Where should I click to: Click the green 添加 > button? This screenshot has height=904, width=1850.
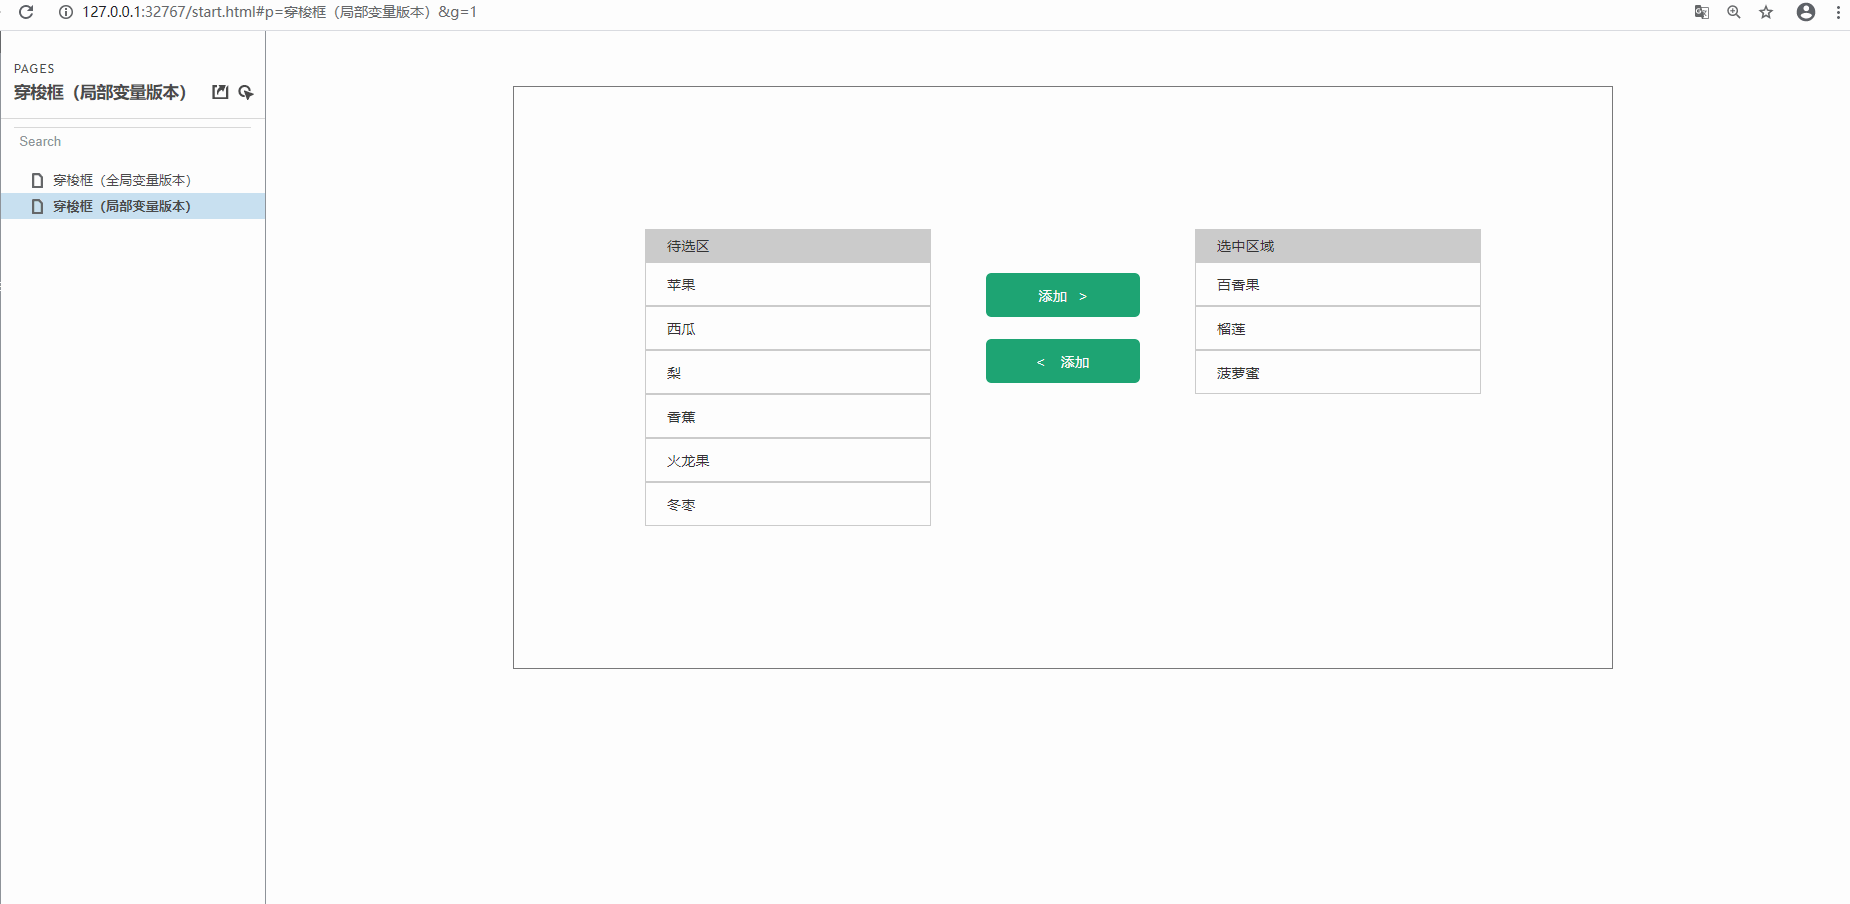1062,295
